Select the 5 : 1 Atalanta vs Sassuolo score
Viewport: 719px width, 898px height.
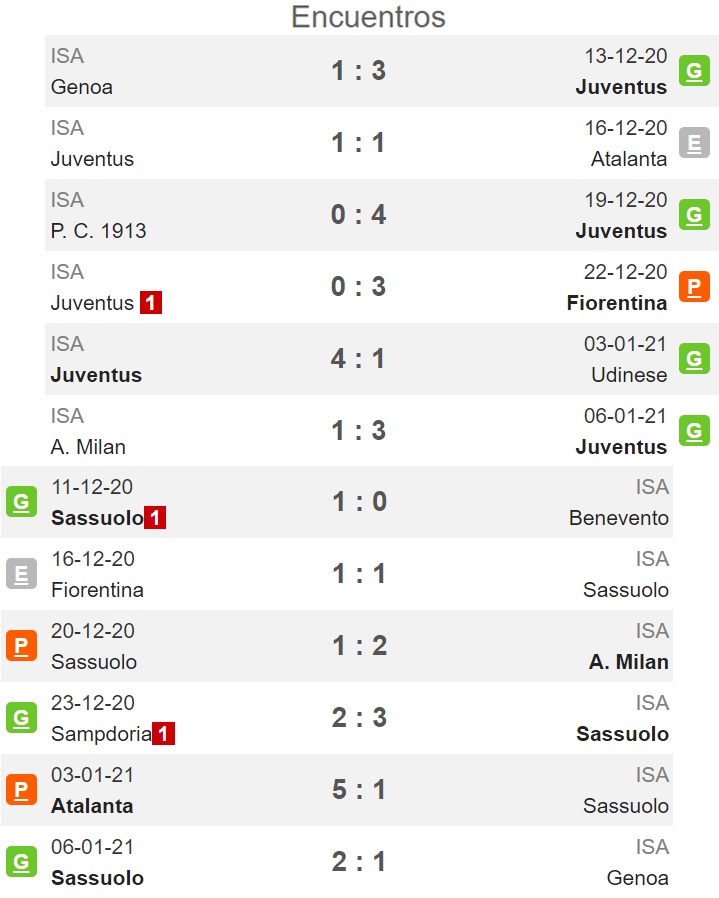coord(359,790)
